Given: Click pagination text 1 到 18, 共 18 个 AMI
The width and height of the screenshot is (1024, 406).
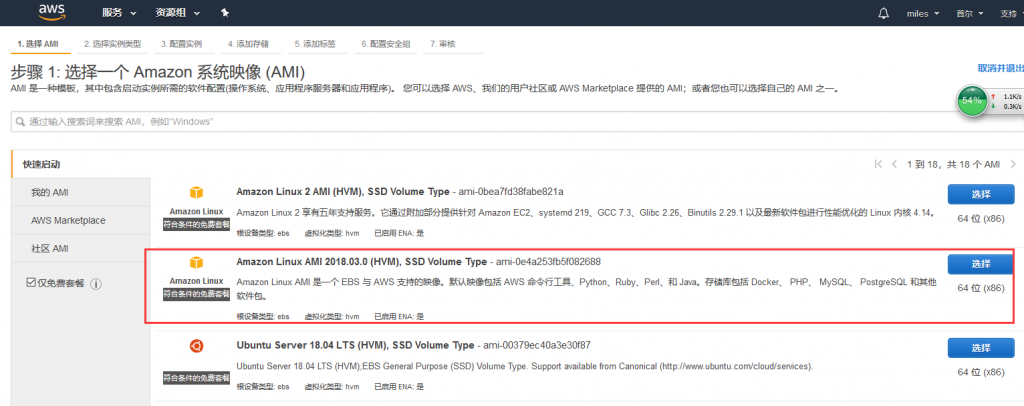Looking at the screenshot, I should [x=953, y=164].
